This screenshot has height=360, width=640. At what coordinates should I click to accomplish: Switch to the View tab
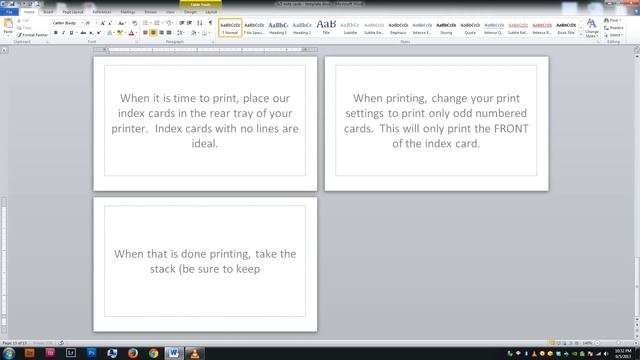click(x=170, y=12)
